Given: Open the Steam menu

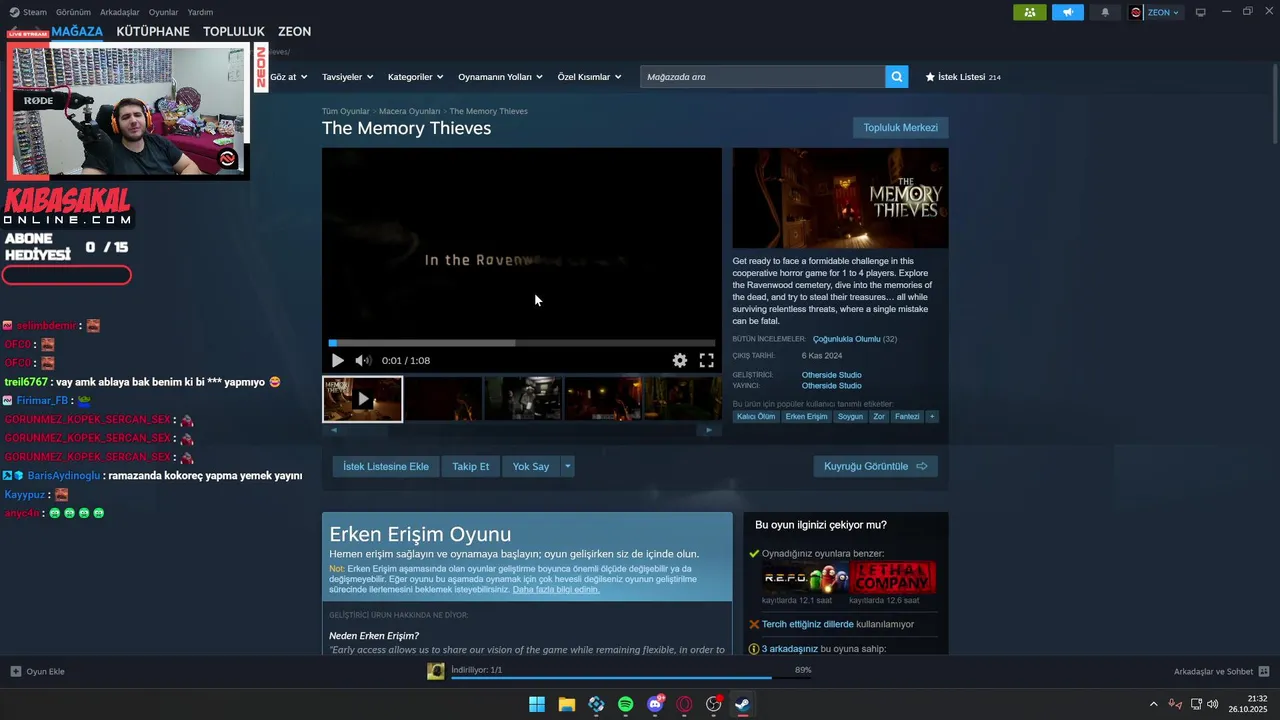Looking at the screenshot, I should click(x=34, y=12).
